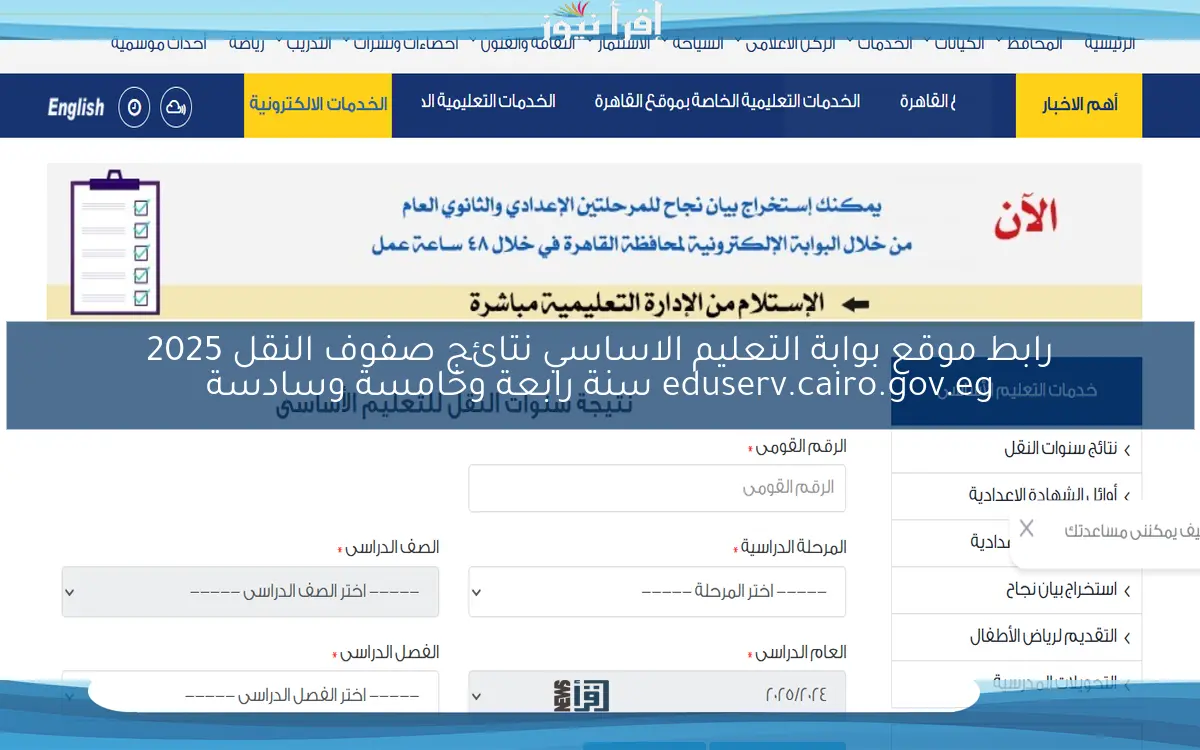Click the chevron next to نتائج سنوات النقل

pos(1127,451)
